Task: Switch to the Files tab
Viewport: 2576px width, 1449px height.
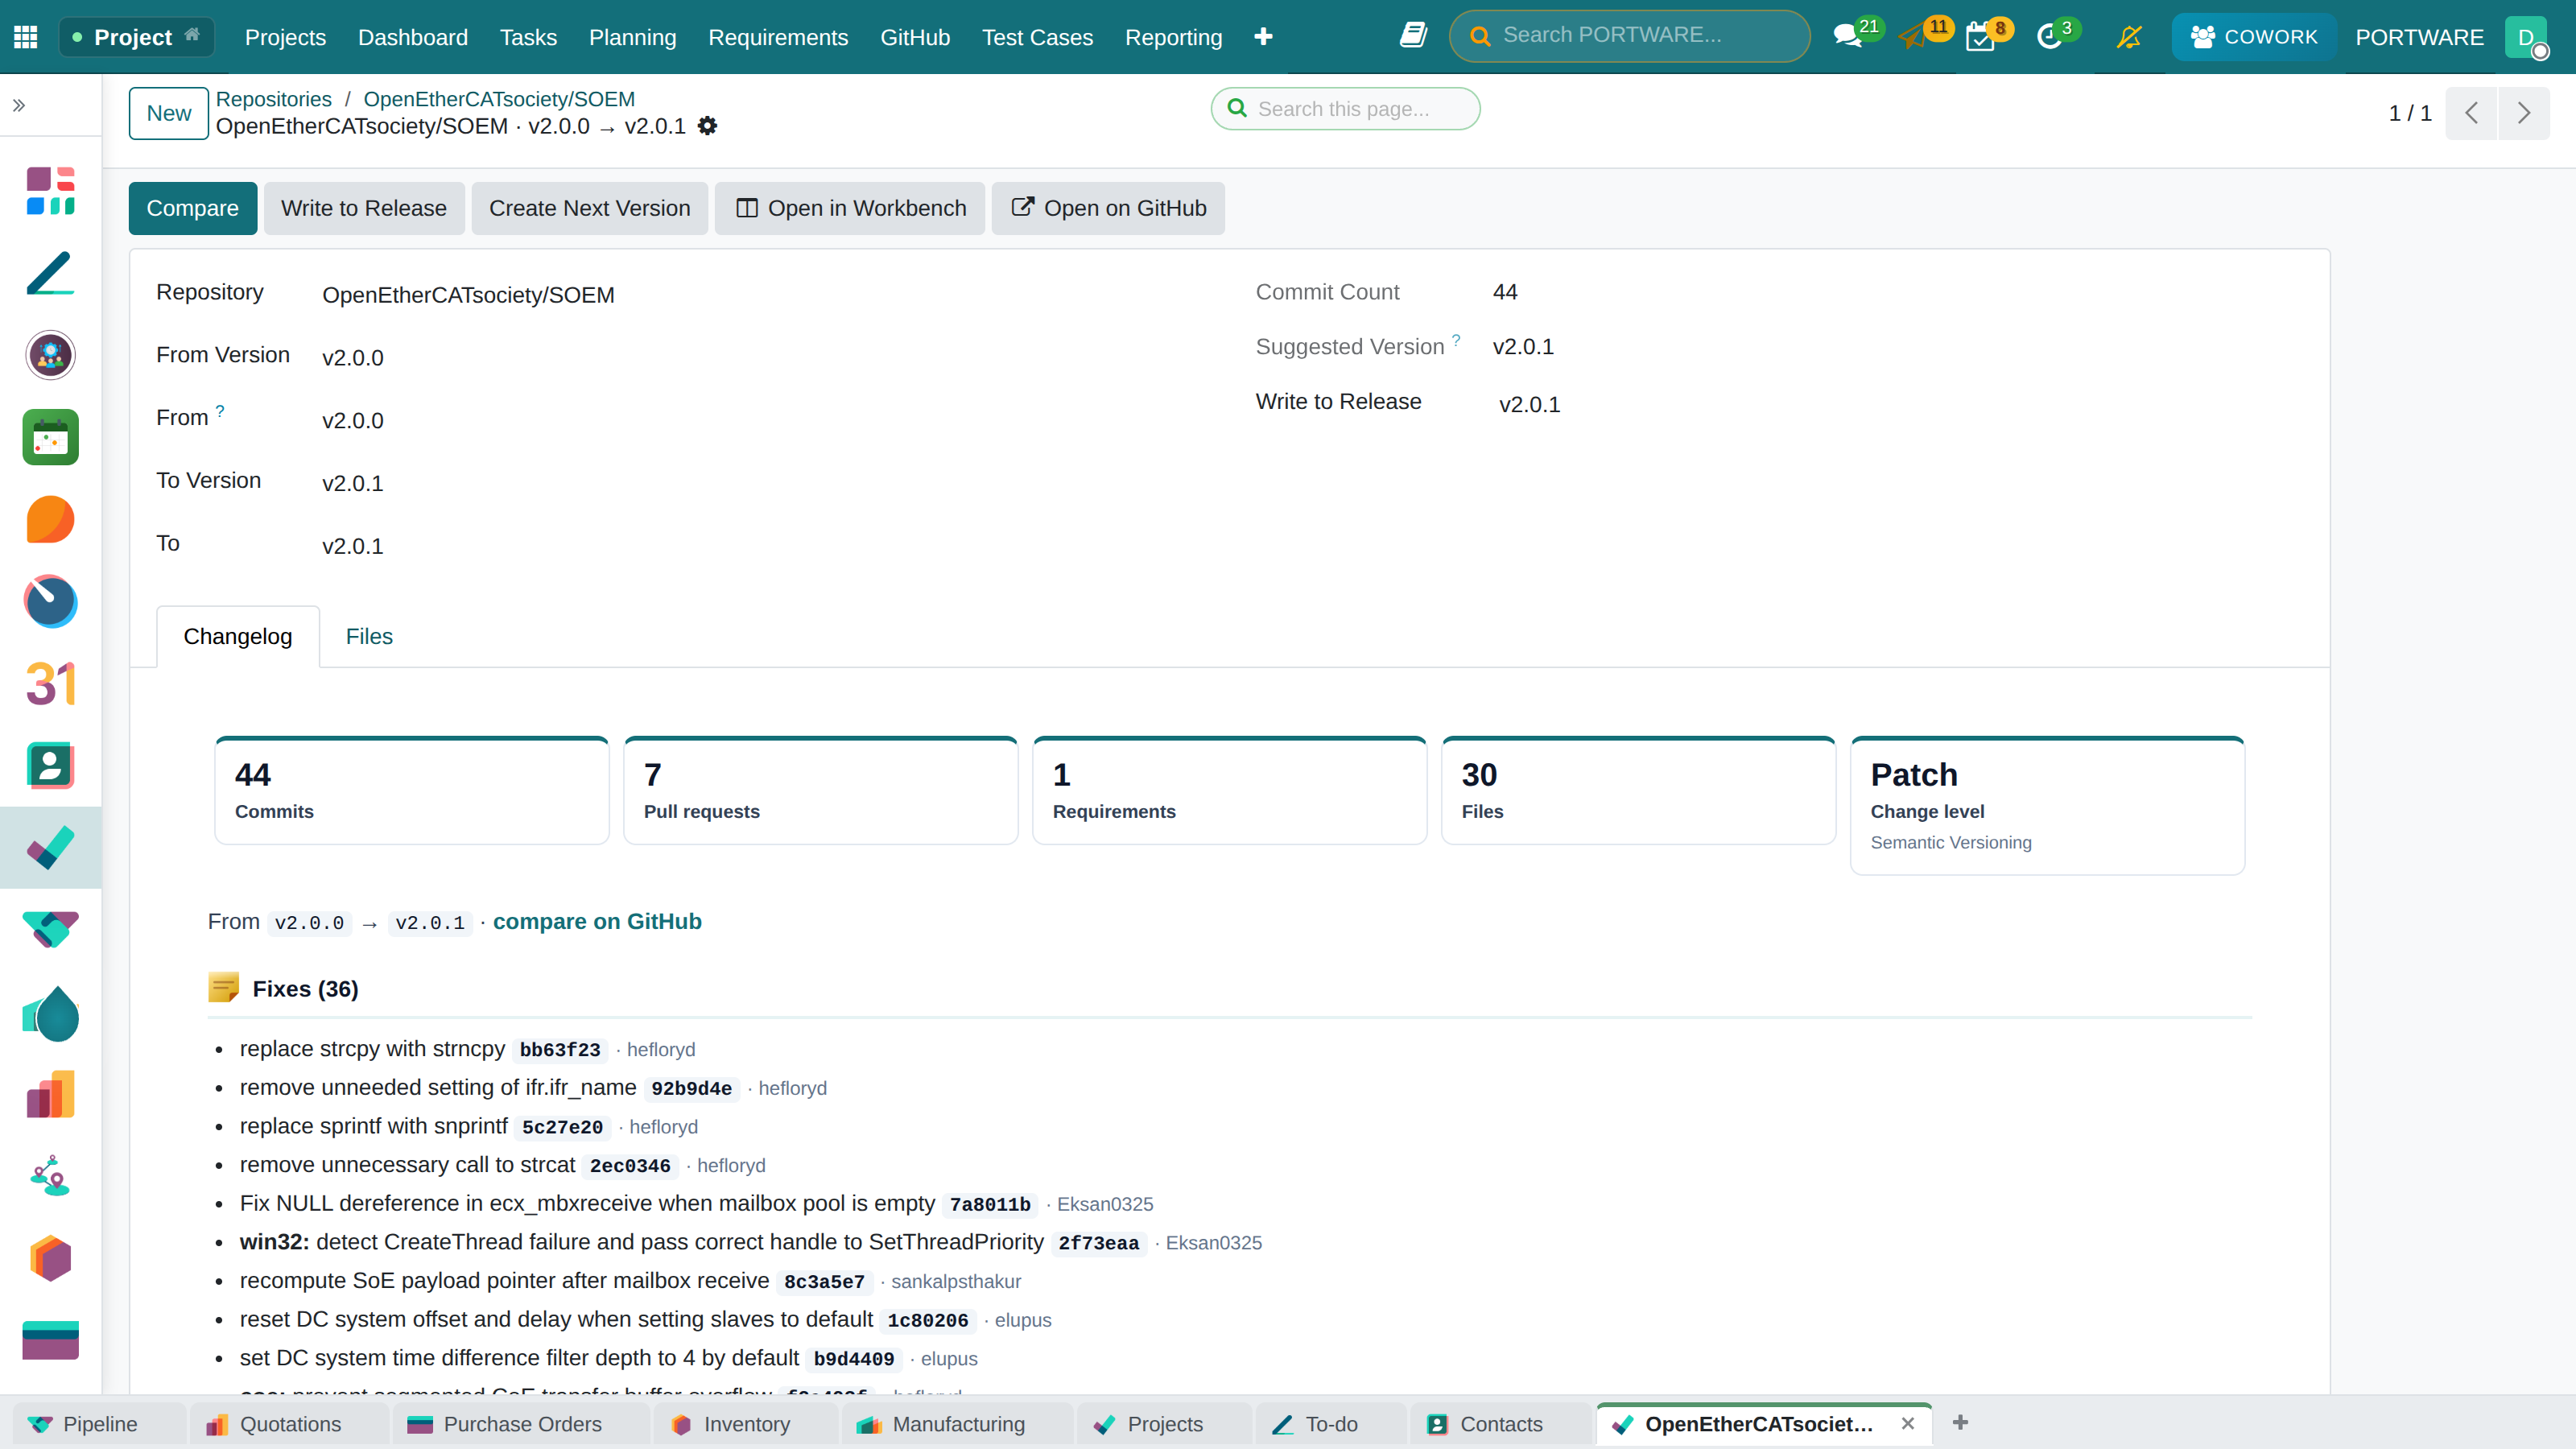Action: [369, 636]
